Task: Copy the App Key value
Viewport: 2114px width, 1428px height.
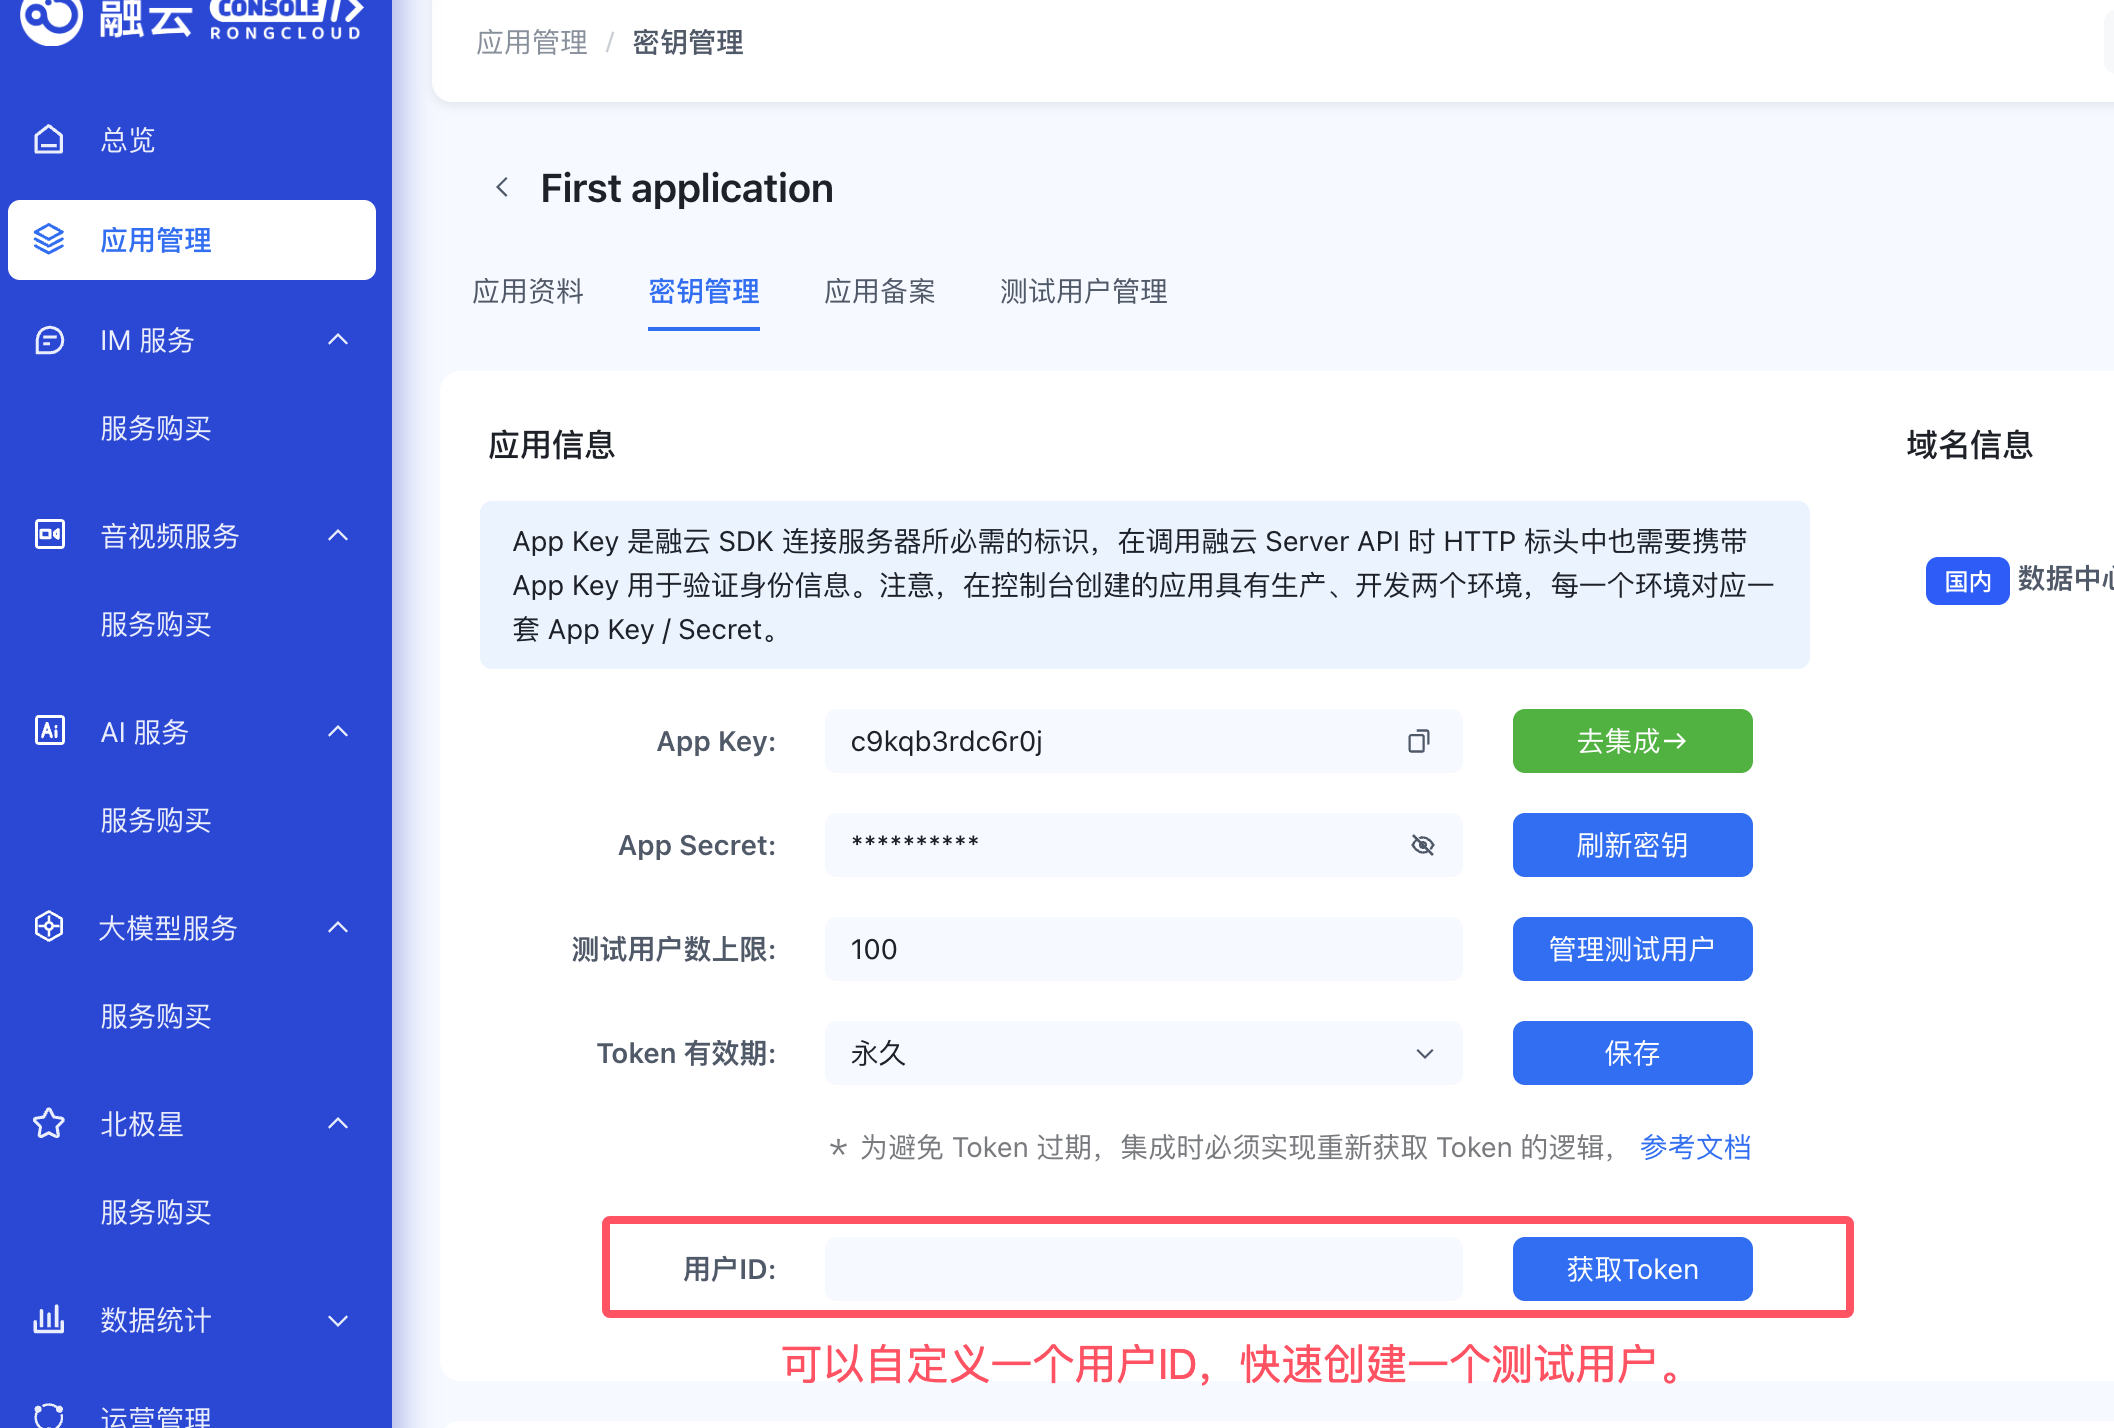Action: 1418,741
